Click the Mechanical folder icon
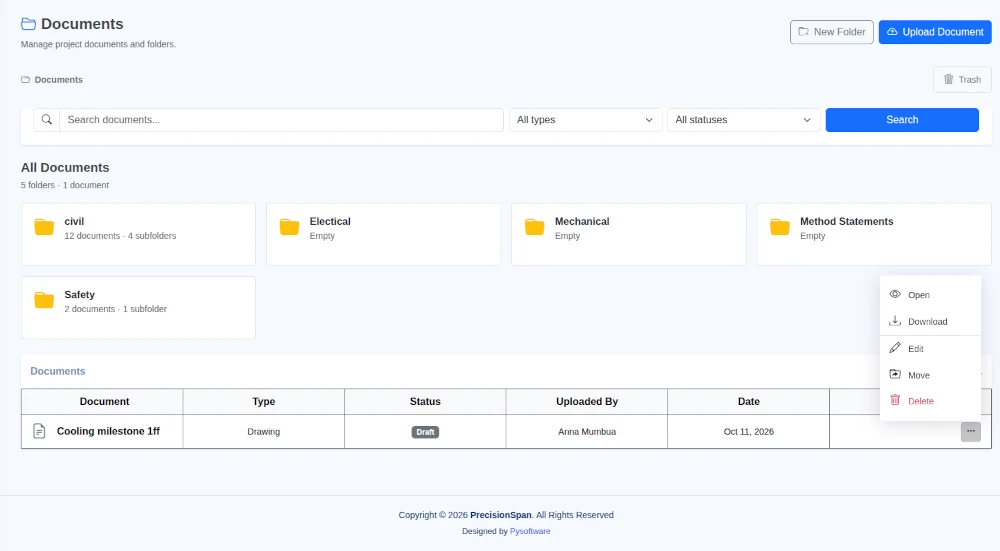Viewport: 1000px width, 551px height. coord(534,227)
